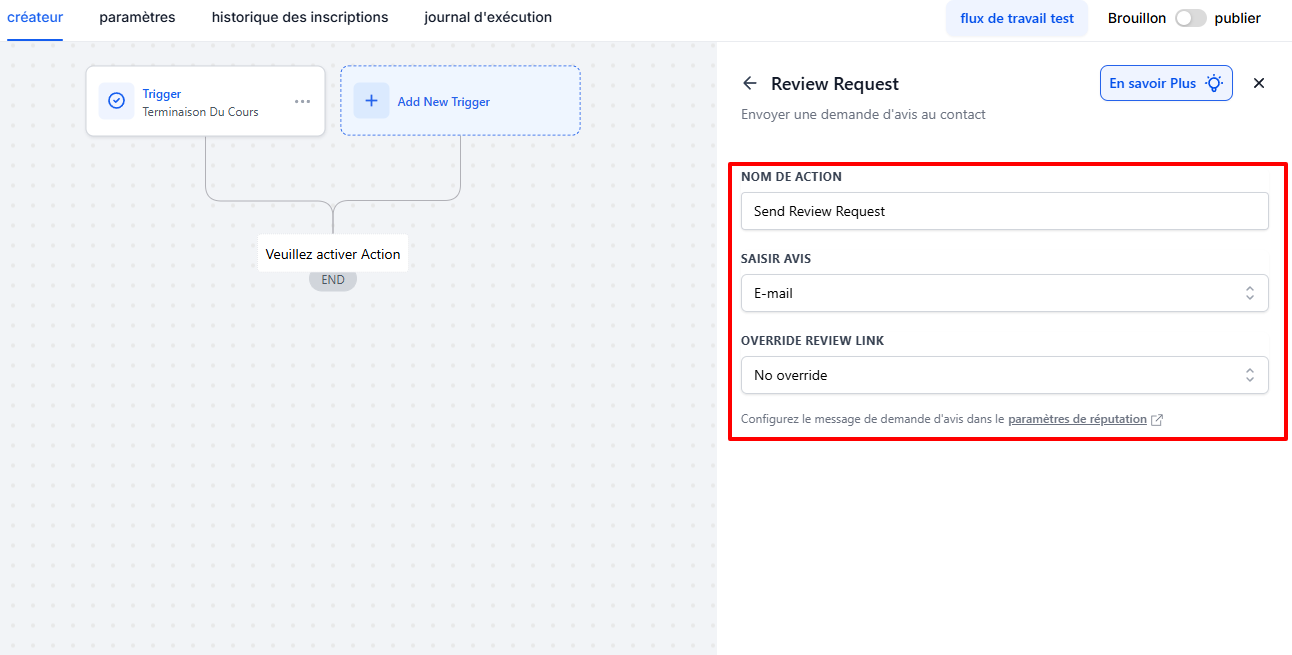Open the historique des inscriptions tab
The width and height of the screenshot is (1292, 655).
click(x=300, y=18)
